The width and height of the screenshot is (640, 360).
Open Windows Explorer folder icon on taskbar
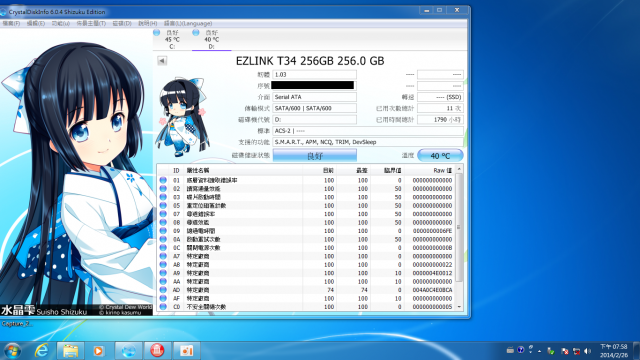point(70,351)
